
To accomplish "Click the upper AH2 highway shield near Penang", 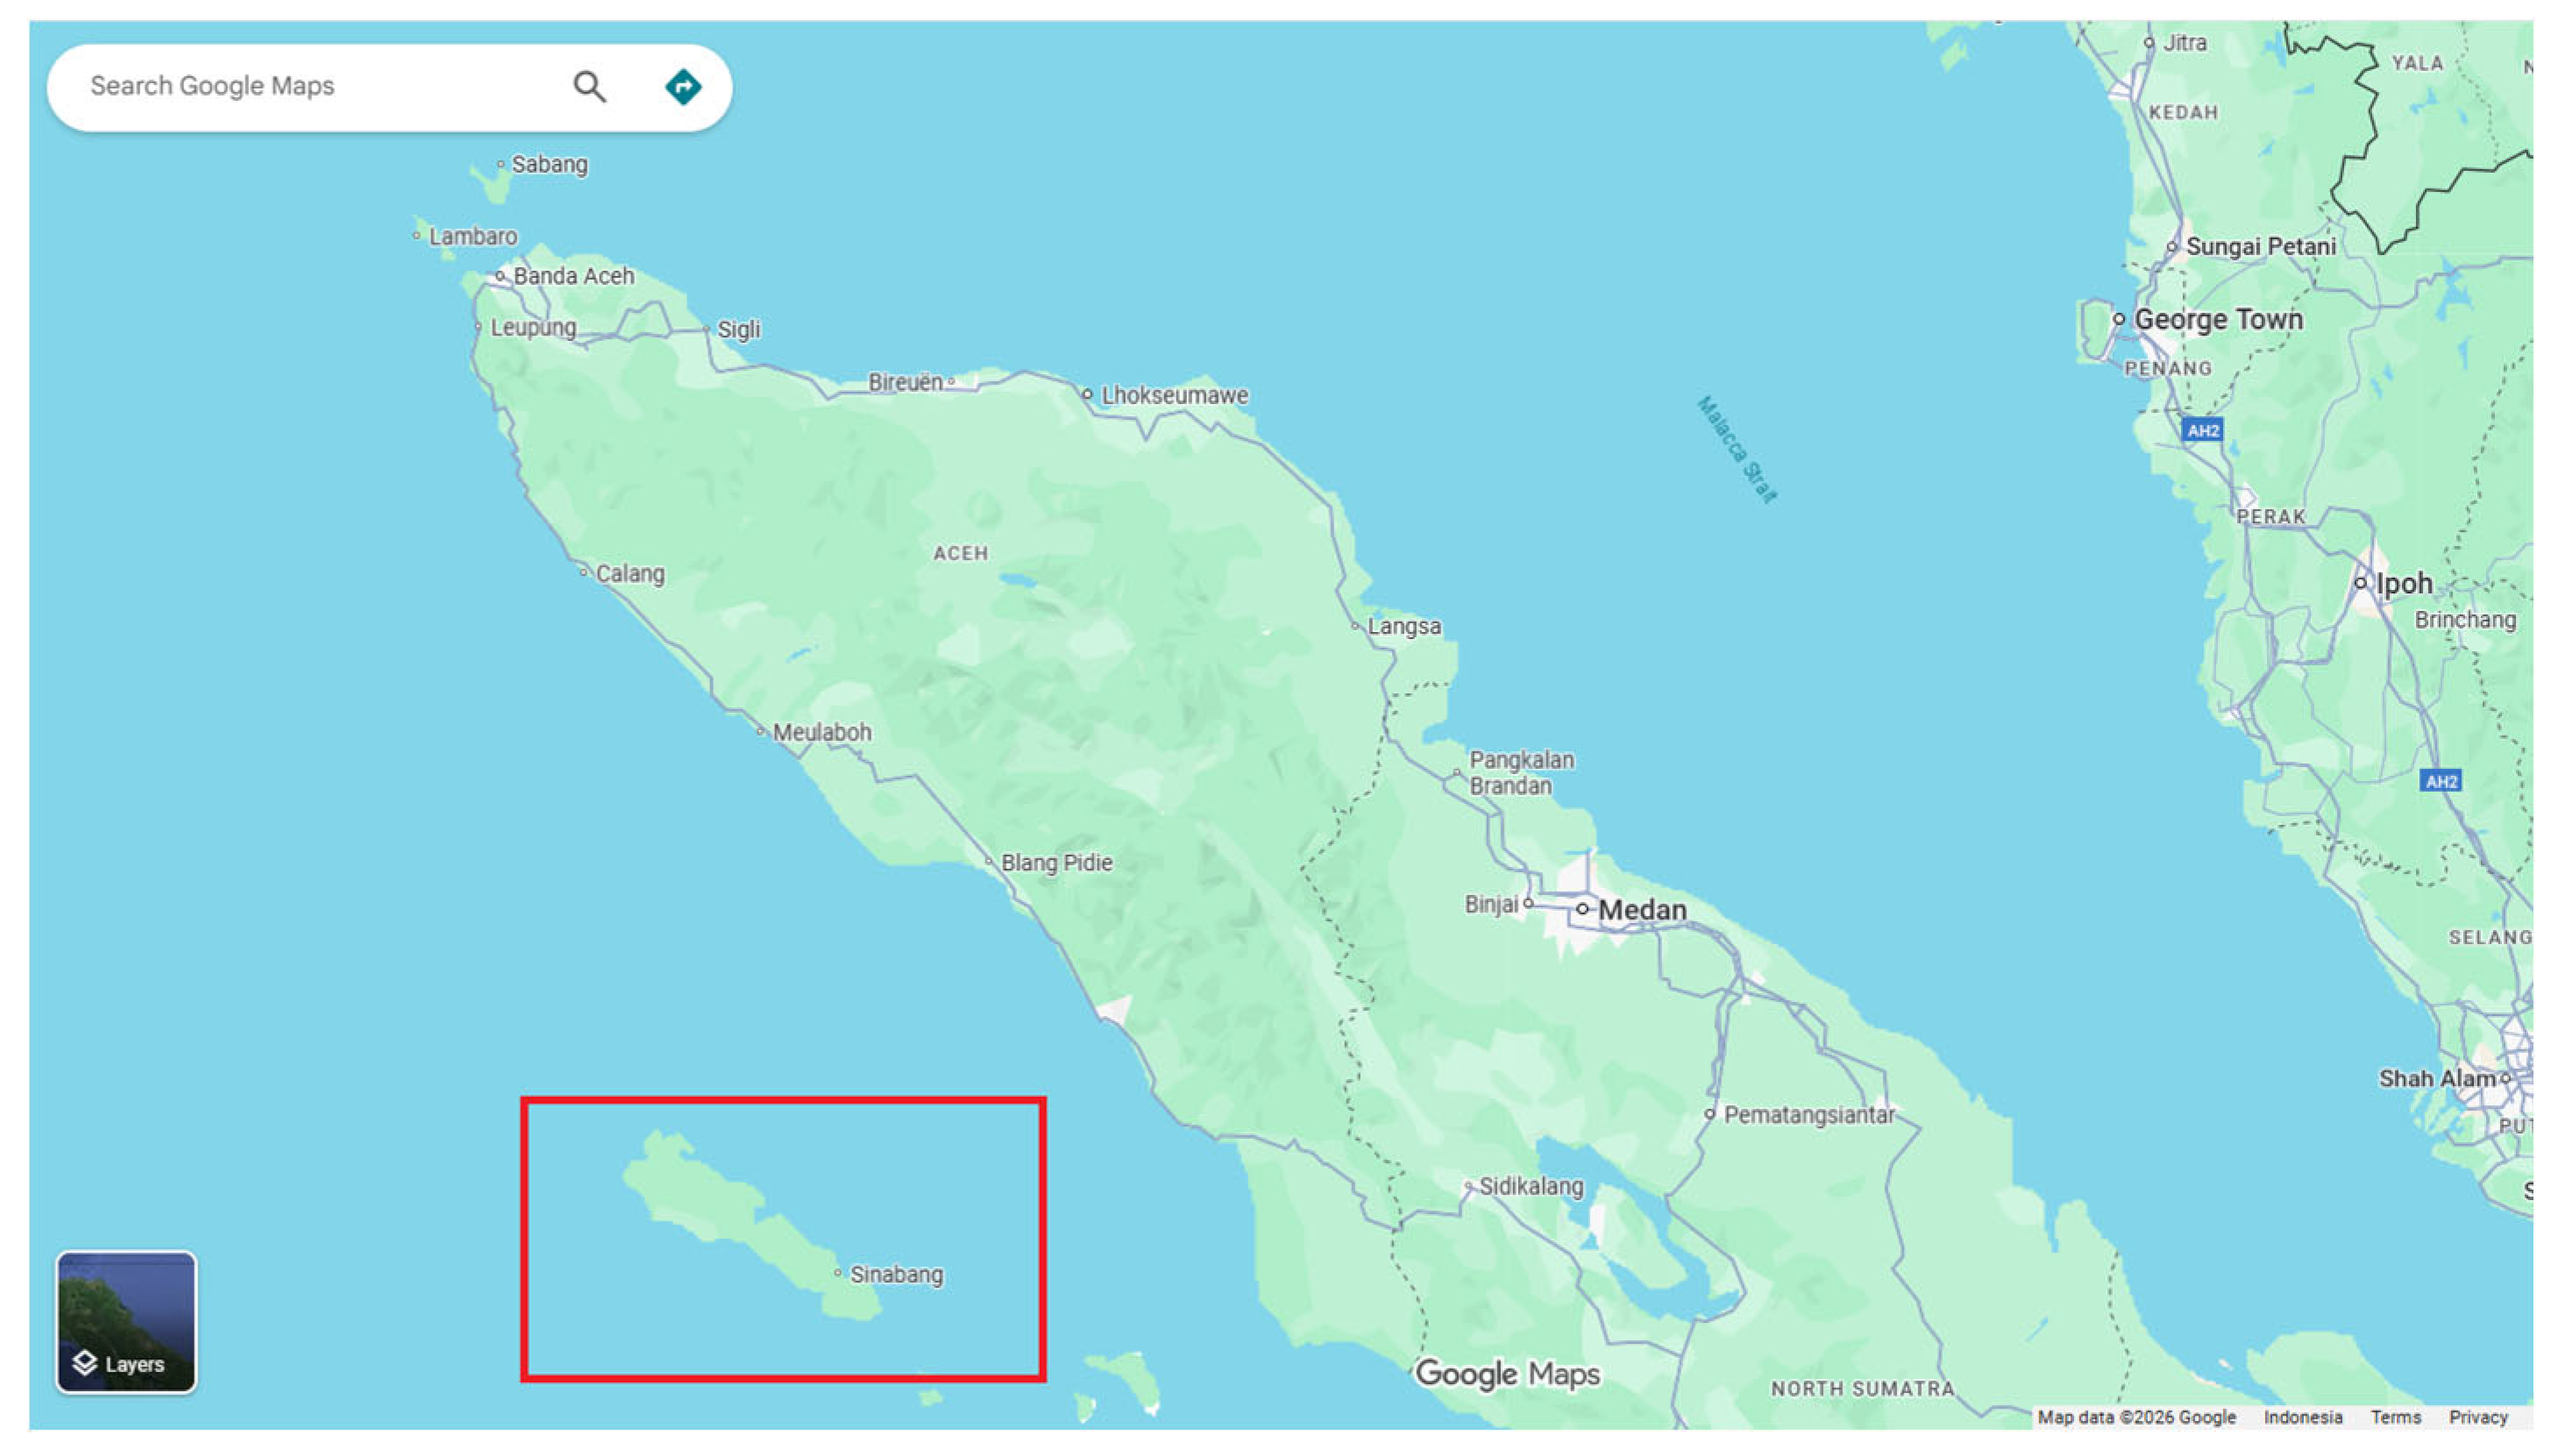I will pos(2202,431).
